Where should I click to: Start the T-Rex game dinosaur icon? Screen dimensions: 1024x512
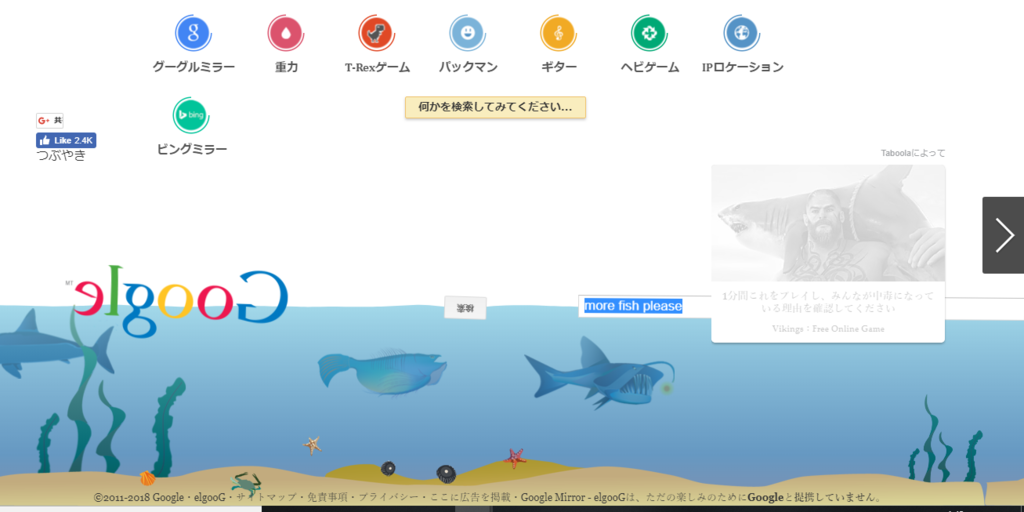376,33
